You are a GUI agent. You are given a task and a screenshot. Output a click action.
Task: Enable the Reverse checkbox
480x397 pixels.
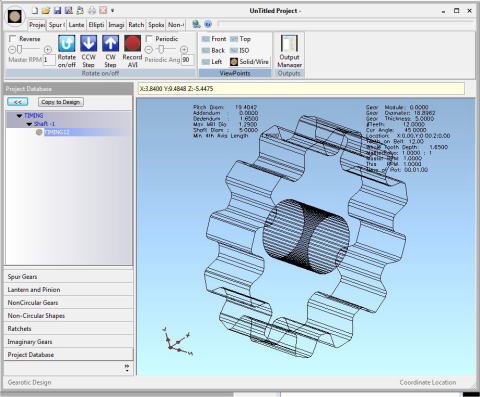coord(13,38)
